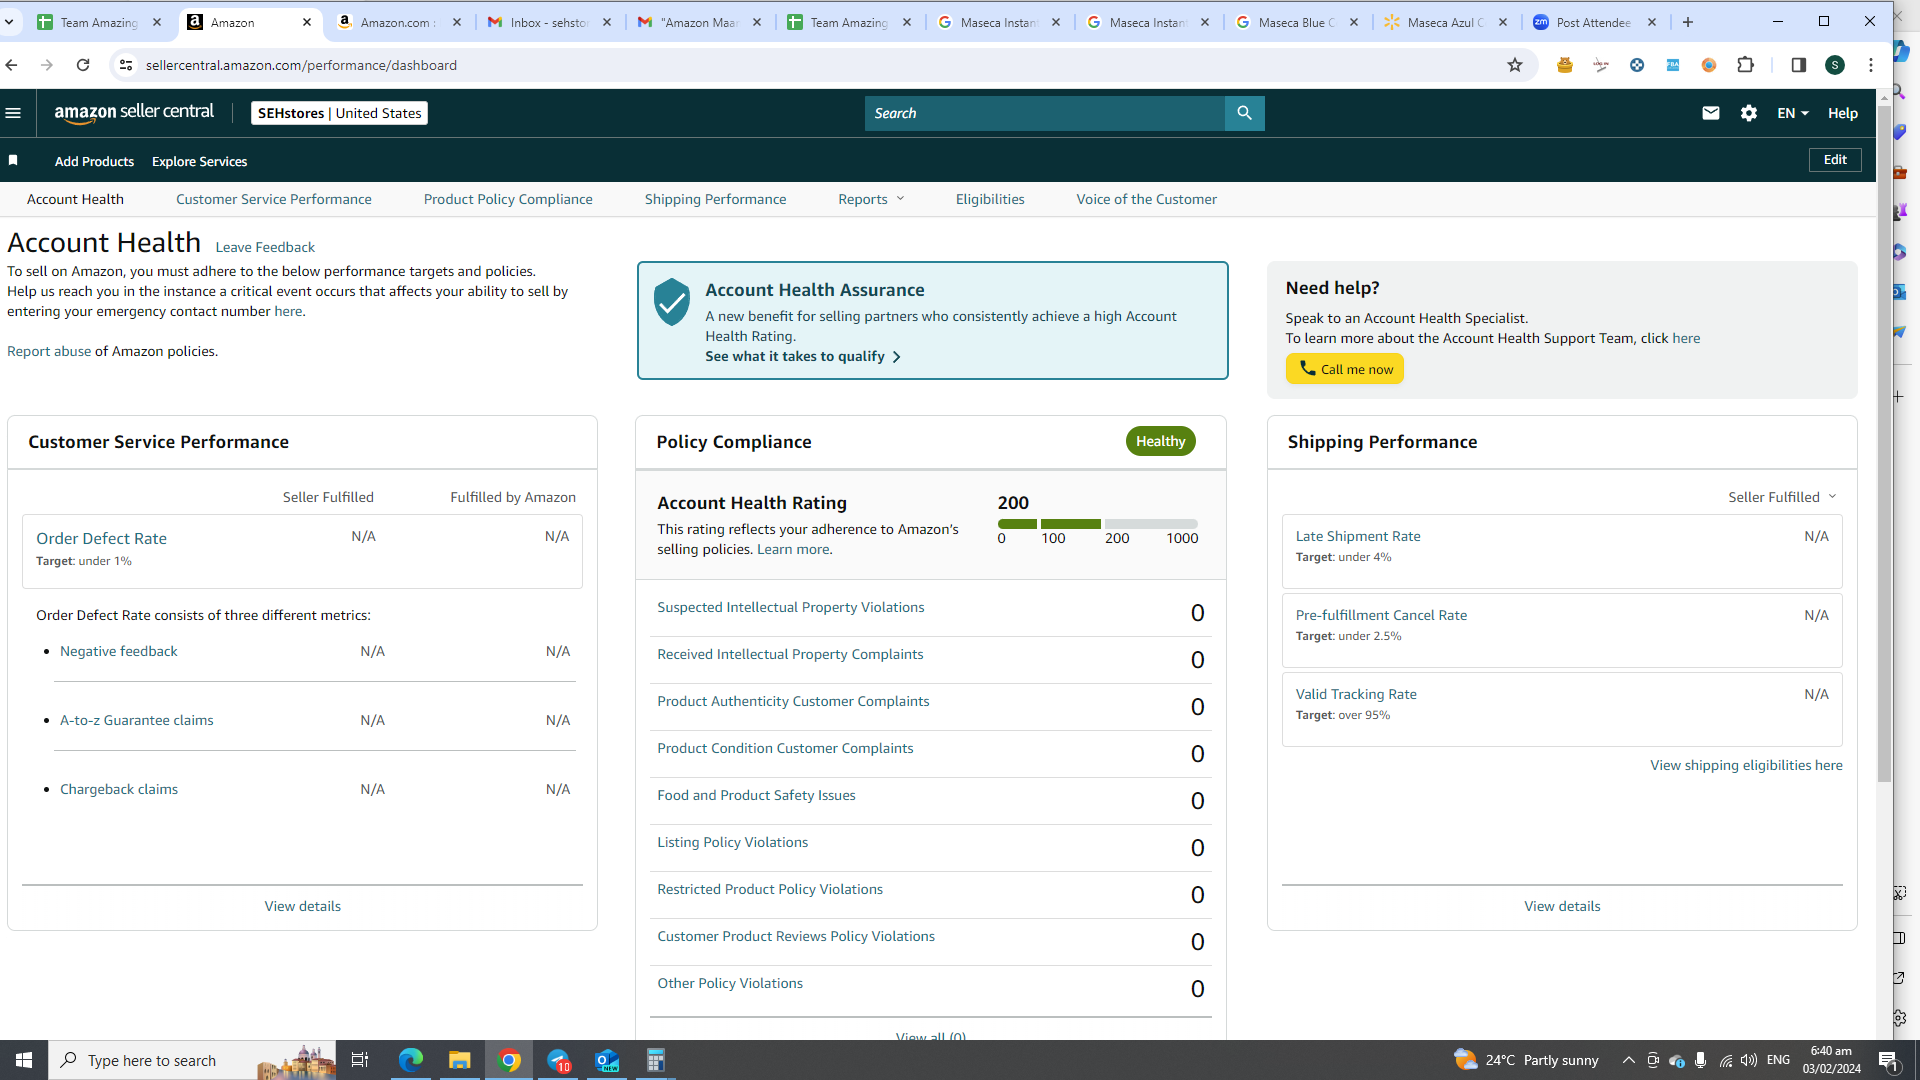Open the Order Defect Rate link
The image size is (1920, 1080).
tap(101, 538)
